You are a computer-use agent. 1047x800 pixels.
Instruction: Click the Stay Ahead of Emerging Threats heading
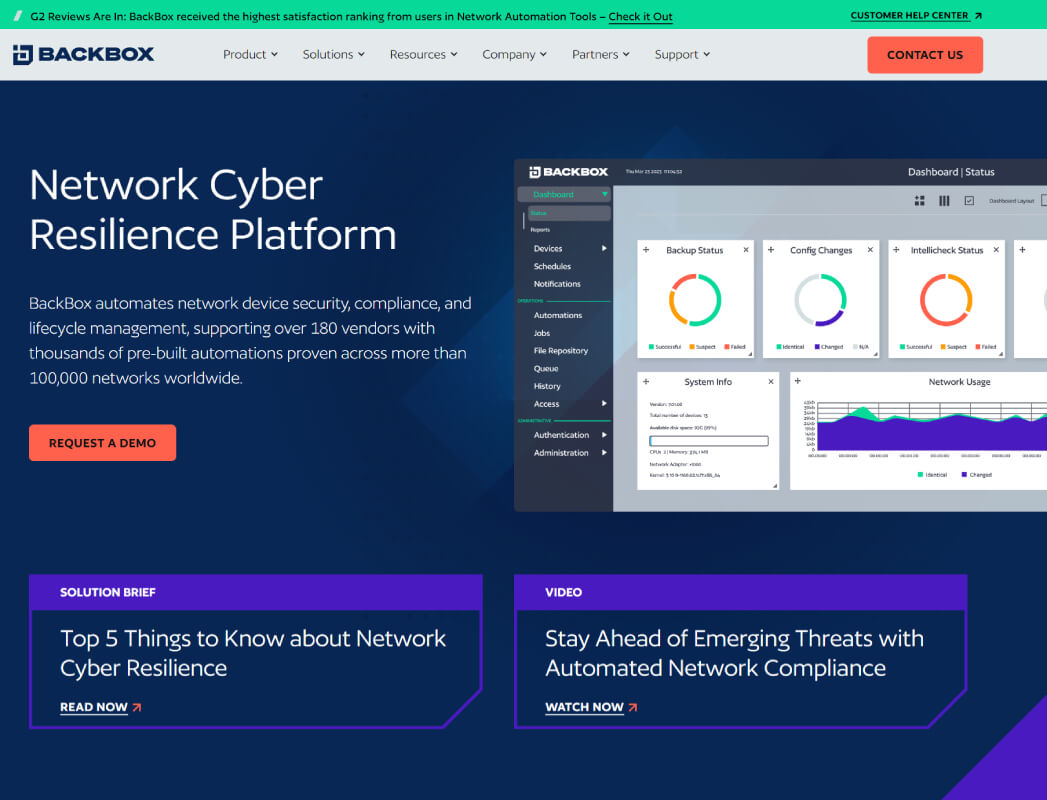[x=735, y=653]
